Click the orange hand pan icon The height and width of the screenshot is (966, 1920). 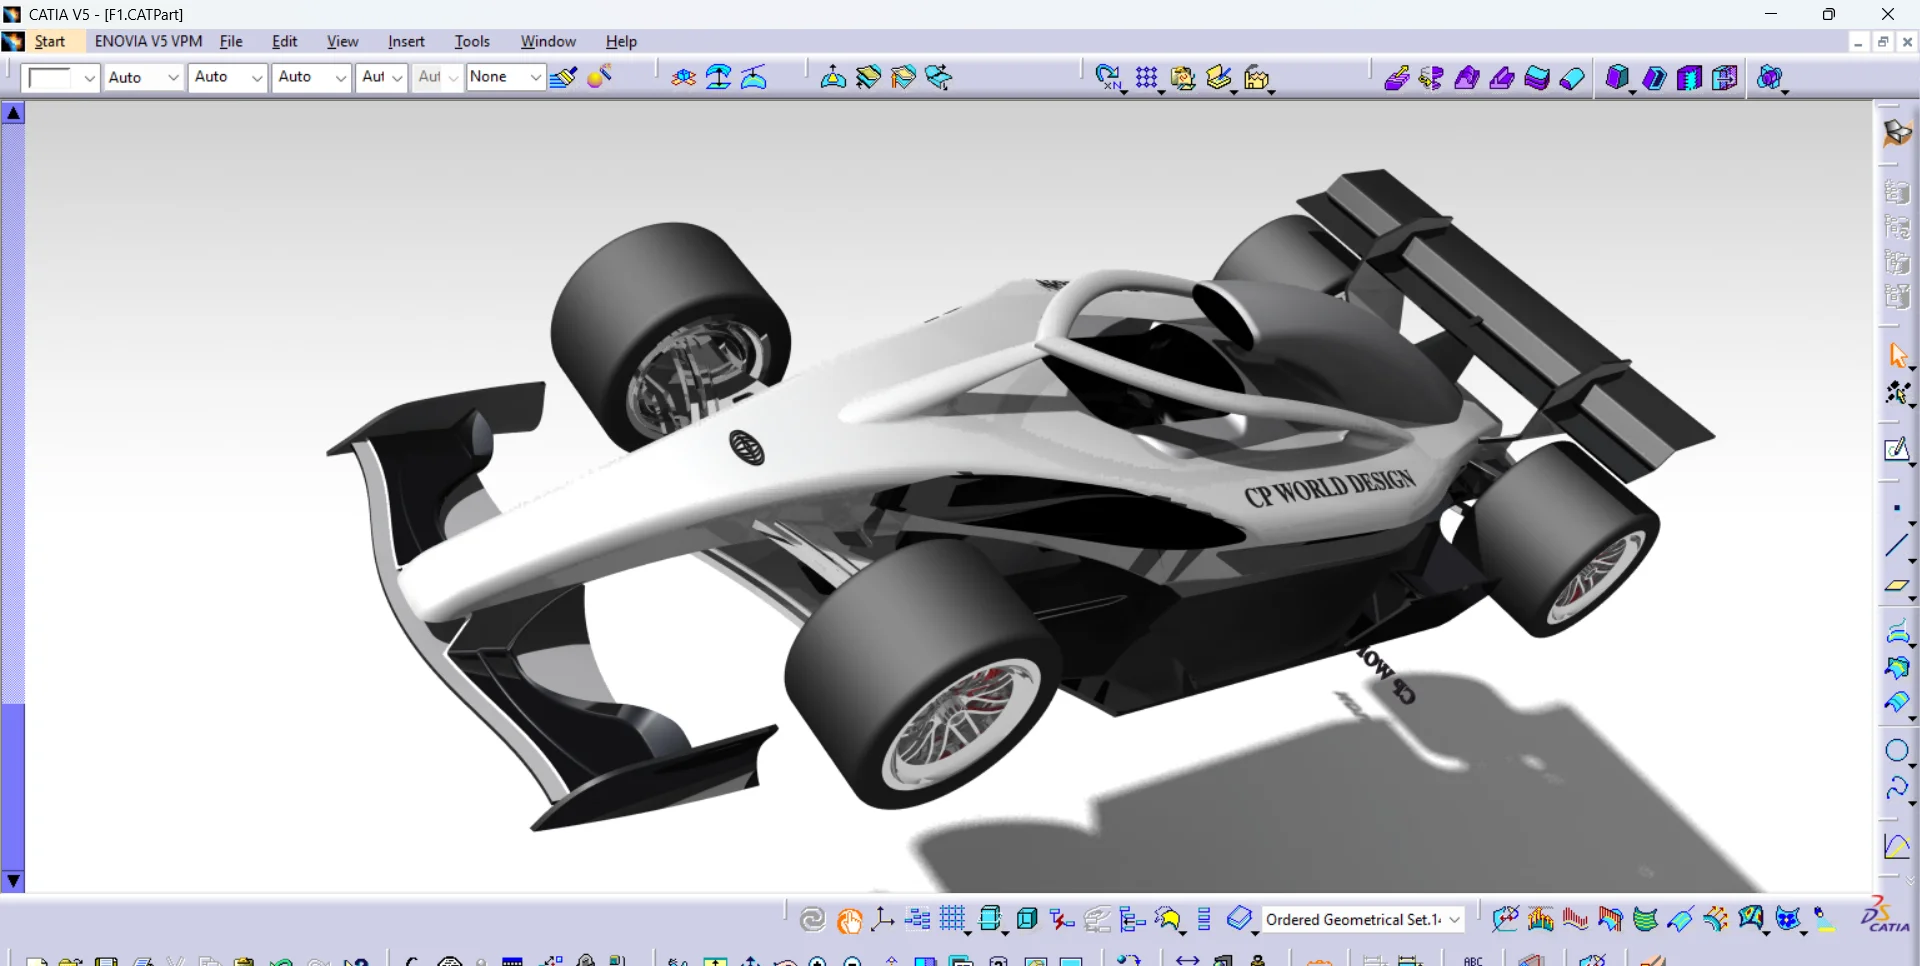(x=849, y=920)
